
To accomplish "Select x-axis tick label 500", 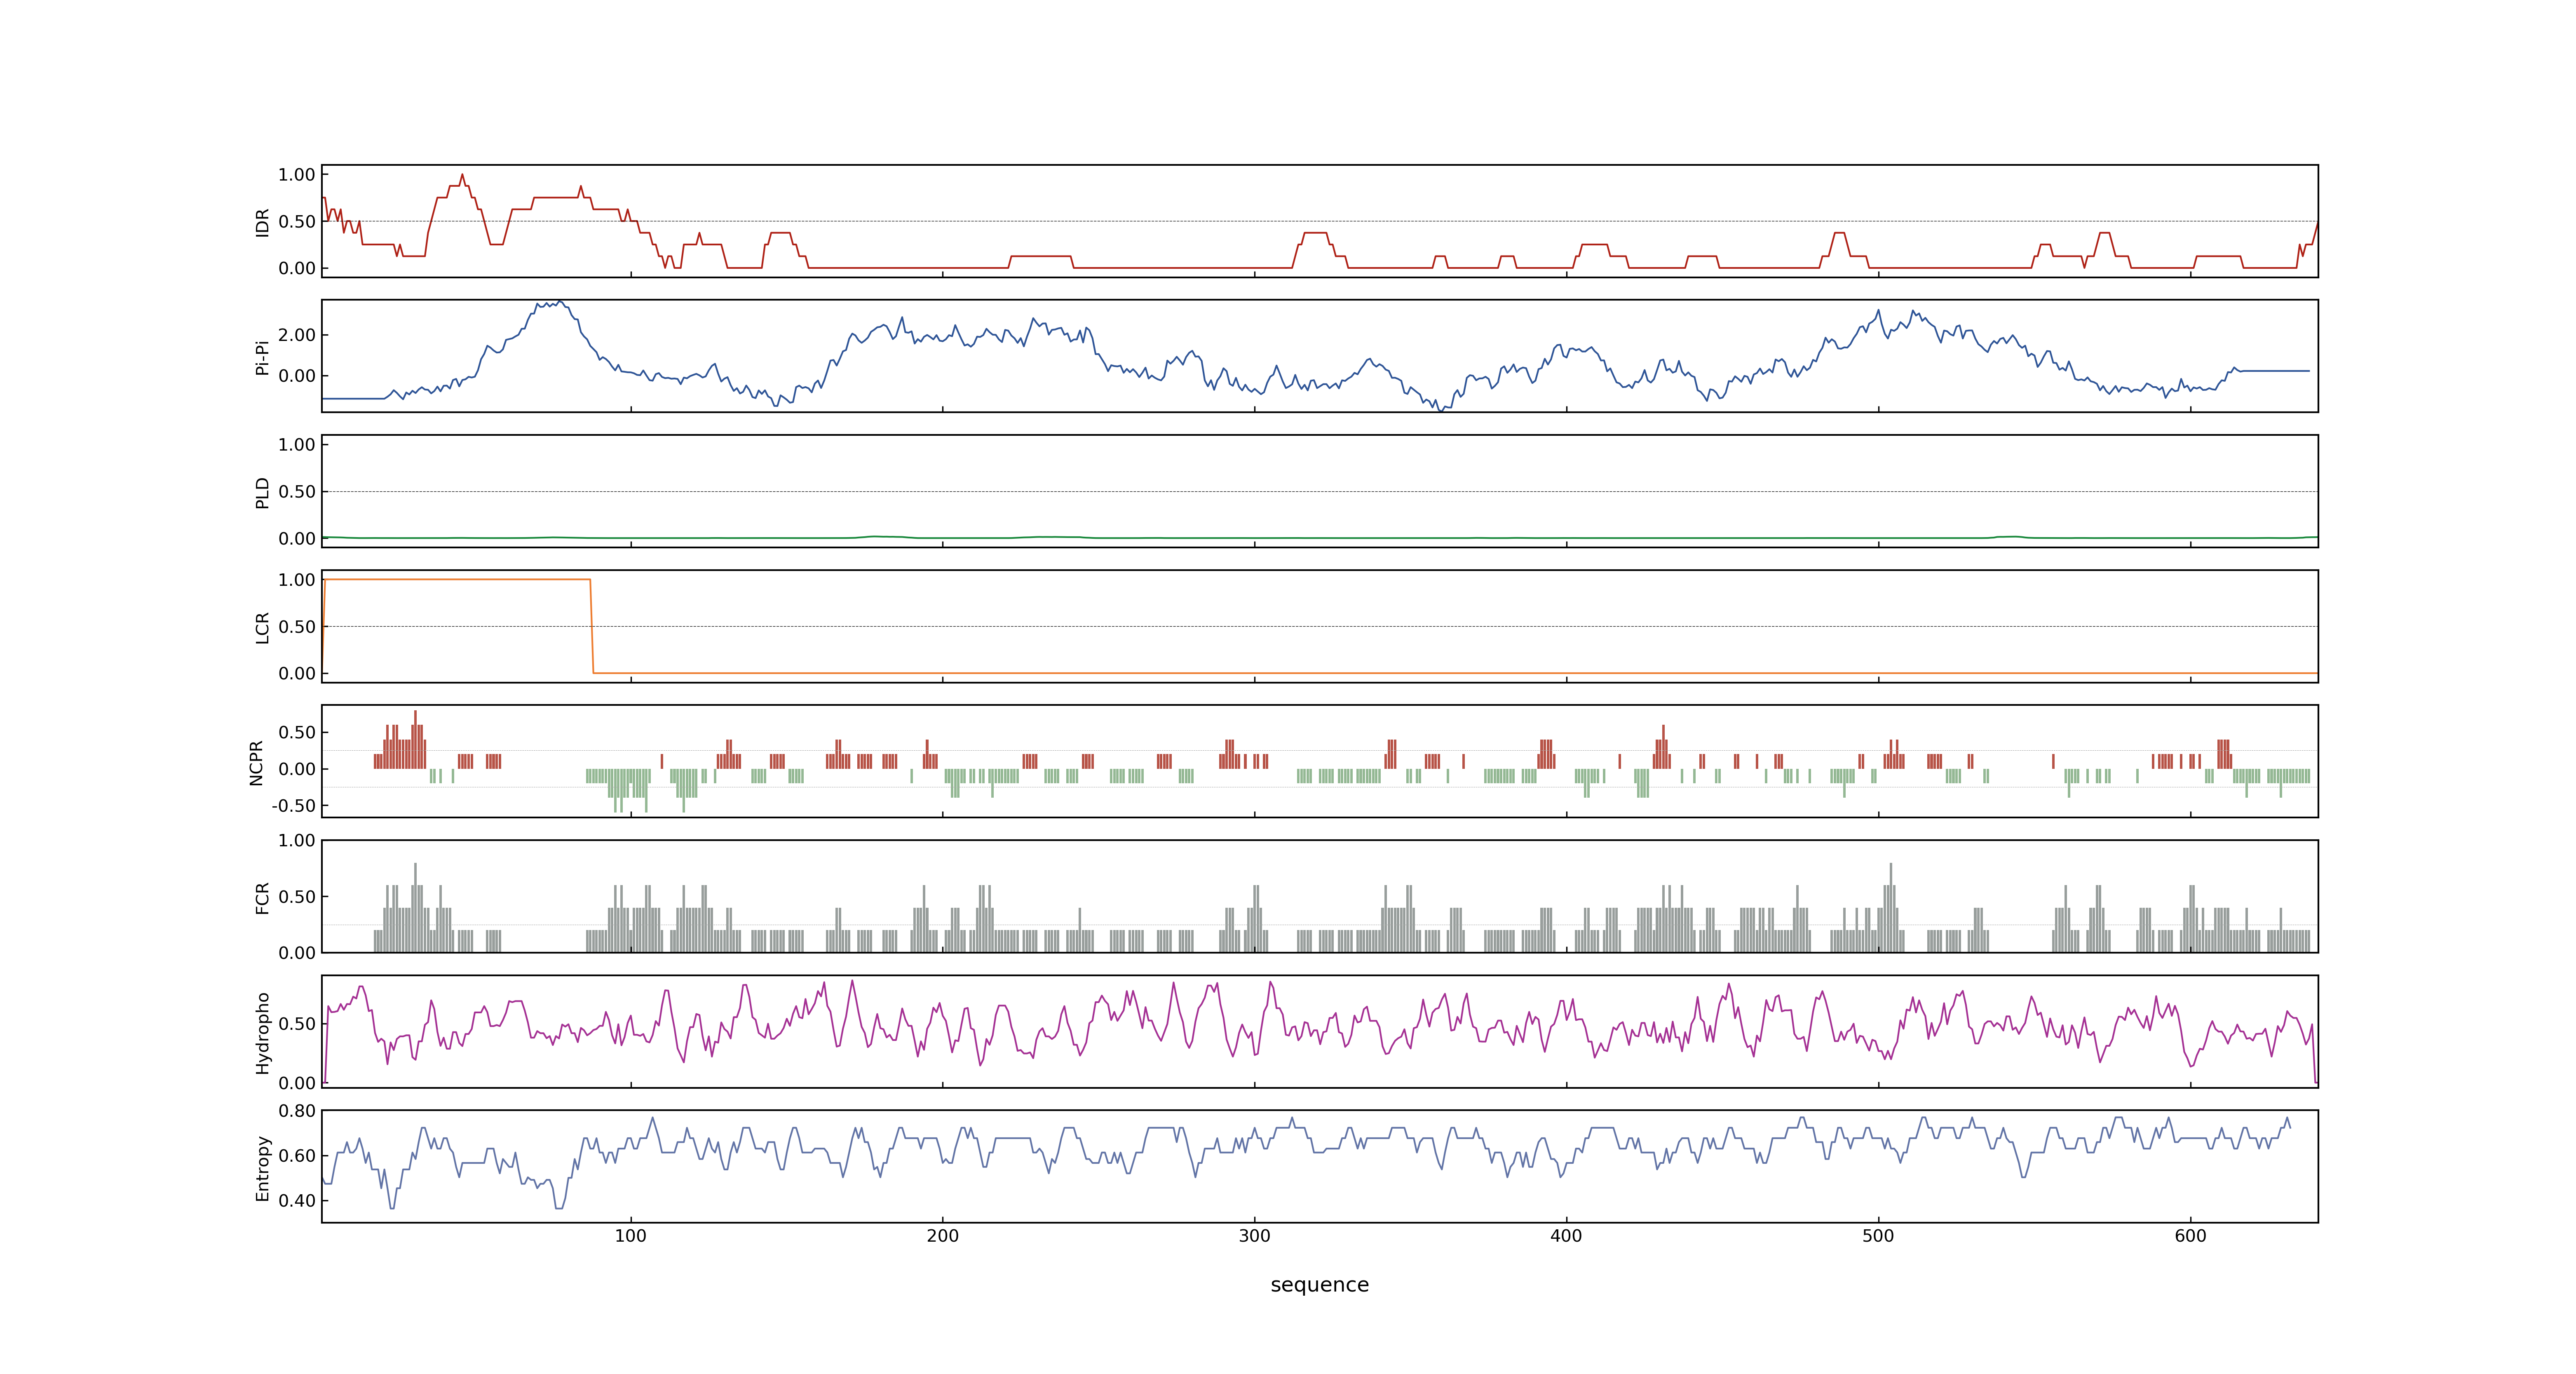I will [x=1878, y=1236].
